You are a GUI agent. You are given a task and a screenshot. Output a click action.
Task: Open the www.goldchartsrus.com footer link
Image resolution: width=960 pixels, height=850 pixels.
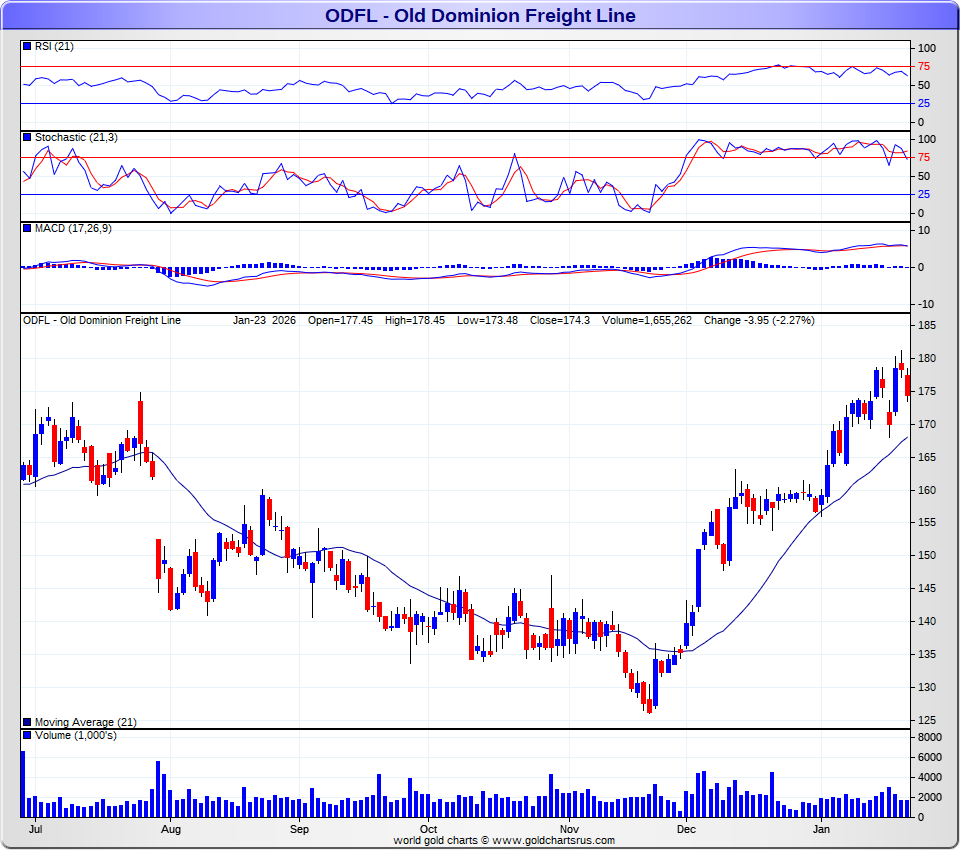pos(552,841)
